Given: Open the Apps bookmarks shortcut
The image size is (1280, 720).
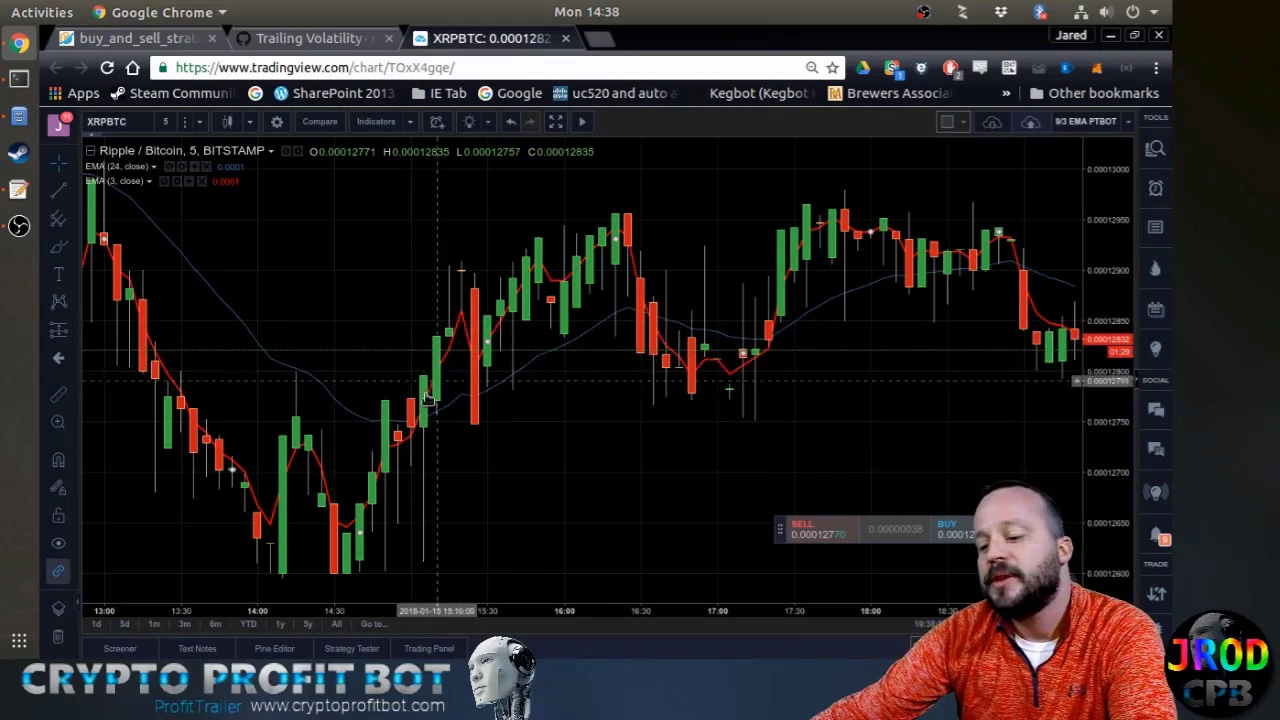Looking at the screenshot, I should pos(76,93).
